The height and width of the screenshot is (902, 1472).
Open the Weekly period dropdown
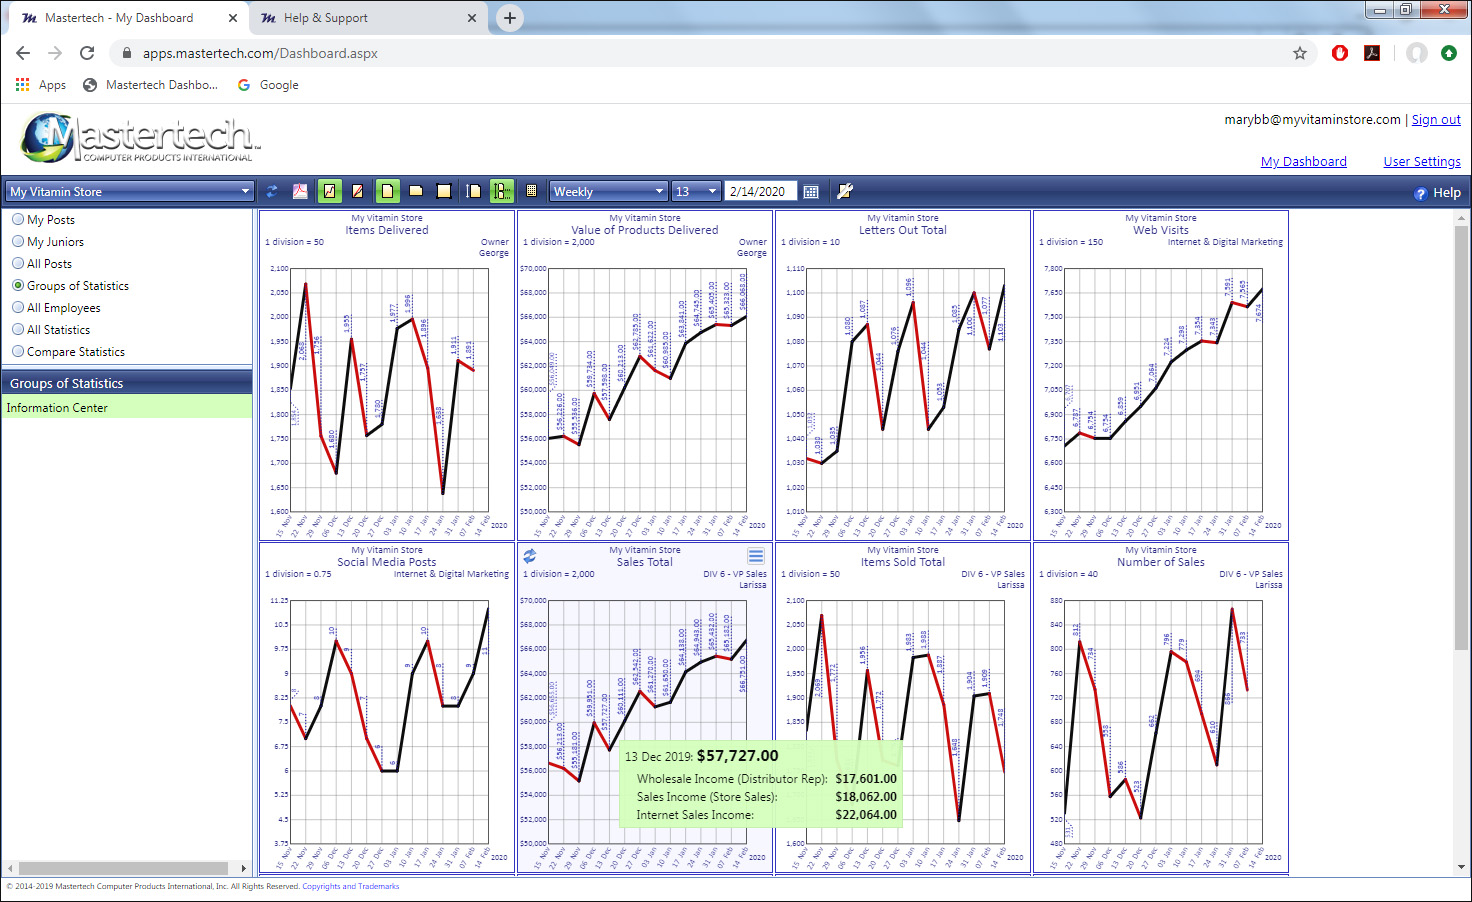point(608,191)
